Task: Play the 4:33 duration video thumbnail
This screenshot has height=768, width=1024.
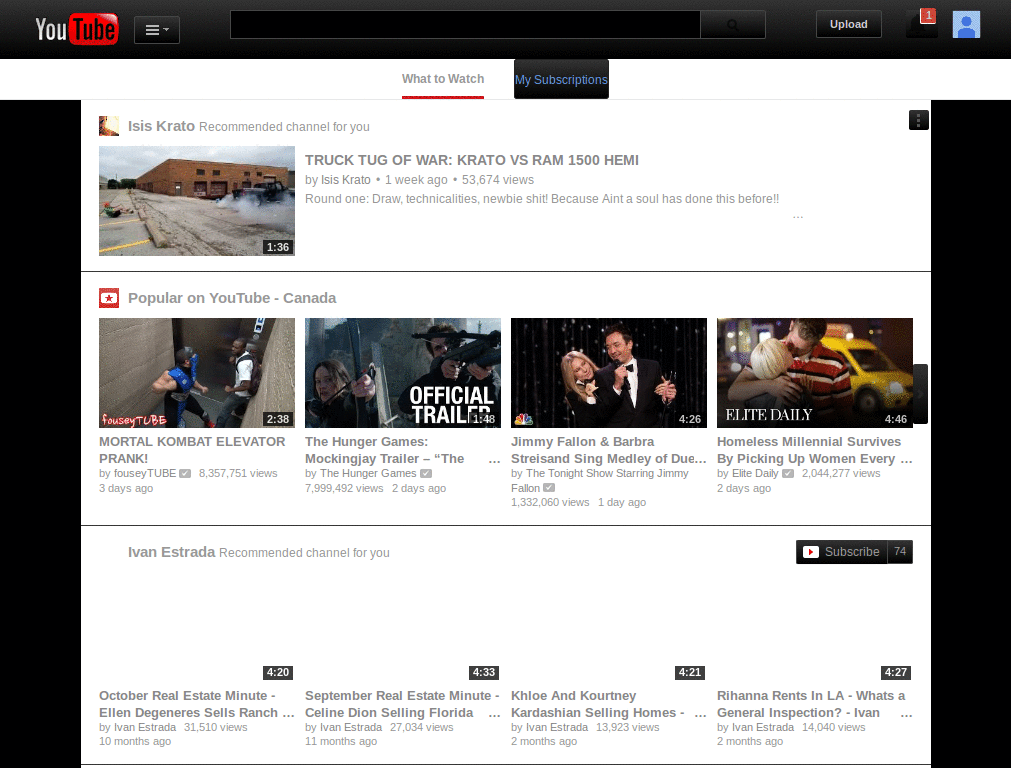Action: click(403, 627)
